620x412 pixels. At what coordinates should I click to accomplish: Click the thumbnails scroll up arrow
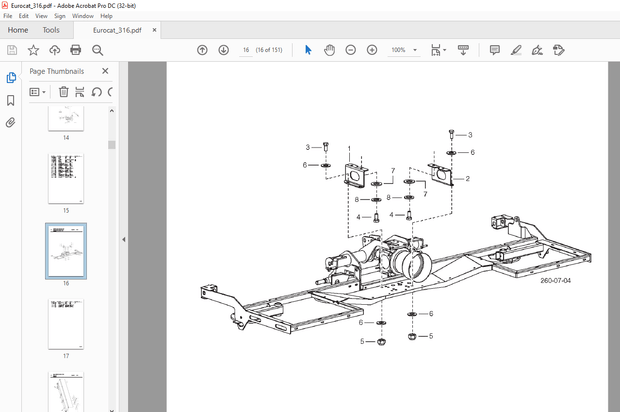[x=112, y=111]
